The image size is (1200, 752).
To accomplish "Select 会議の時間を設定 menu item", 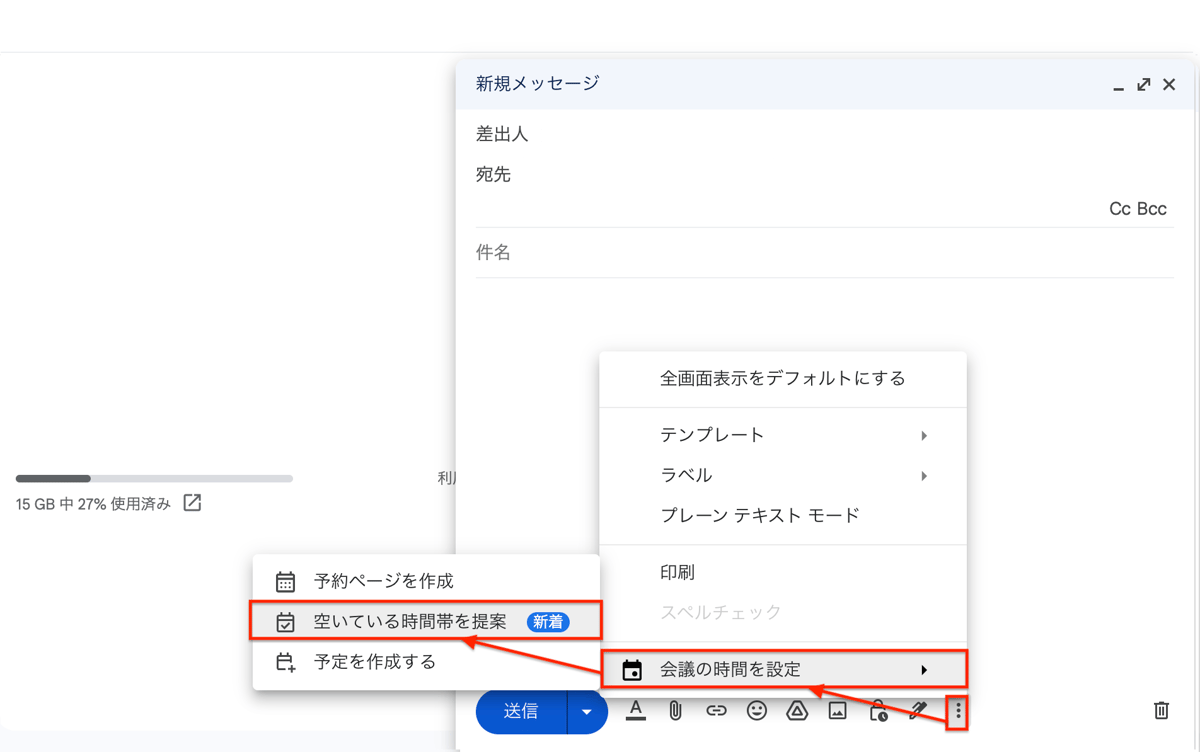I will 783,669.
